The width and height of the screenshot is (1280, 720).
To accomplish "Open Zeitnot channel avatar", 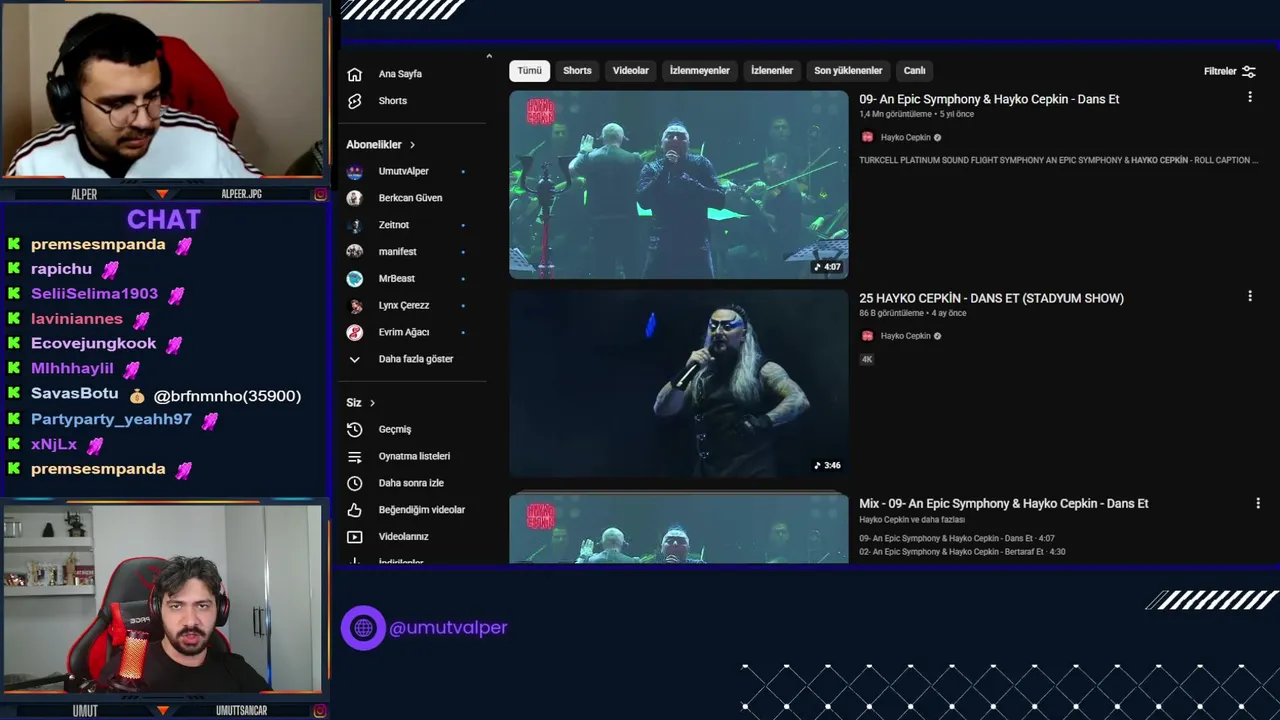I will (354, 225).
